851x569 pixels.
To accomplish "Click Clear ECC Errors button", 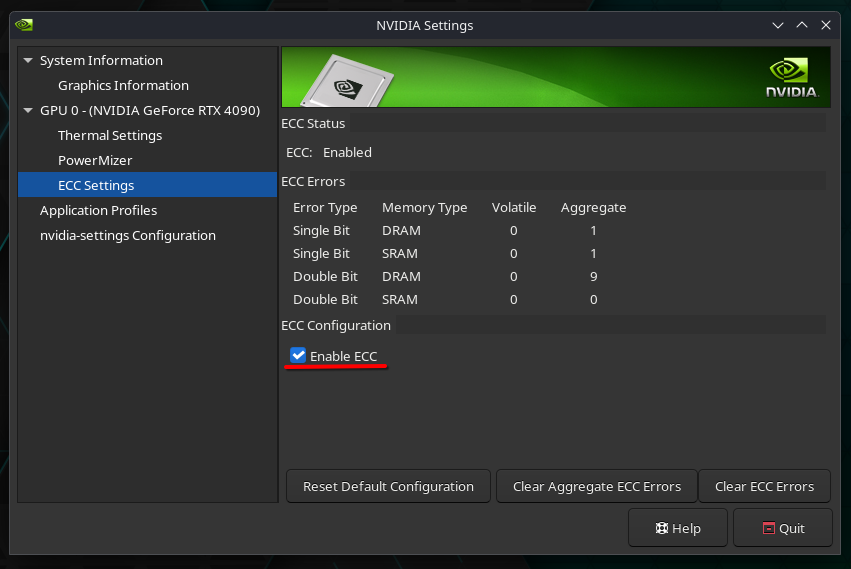I will click(x=764, y=486).
